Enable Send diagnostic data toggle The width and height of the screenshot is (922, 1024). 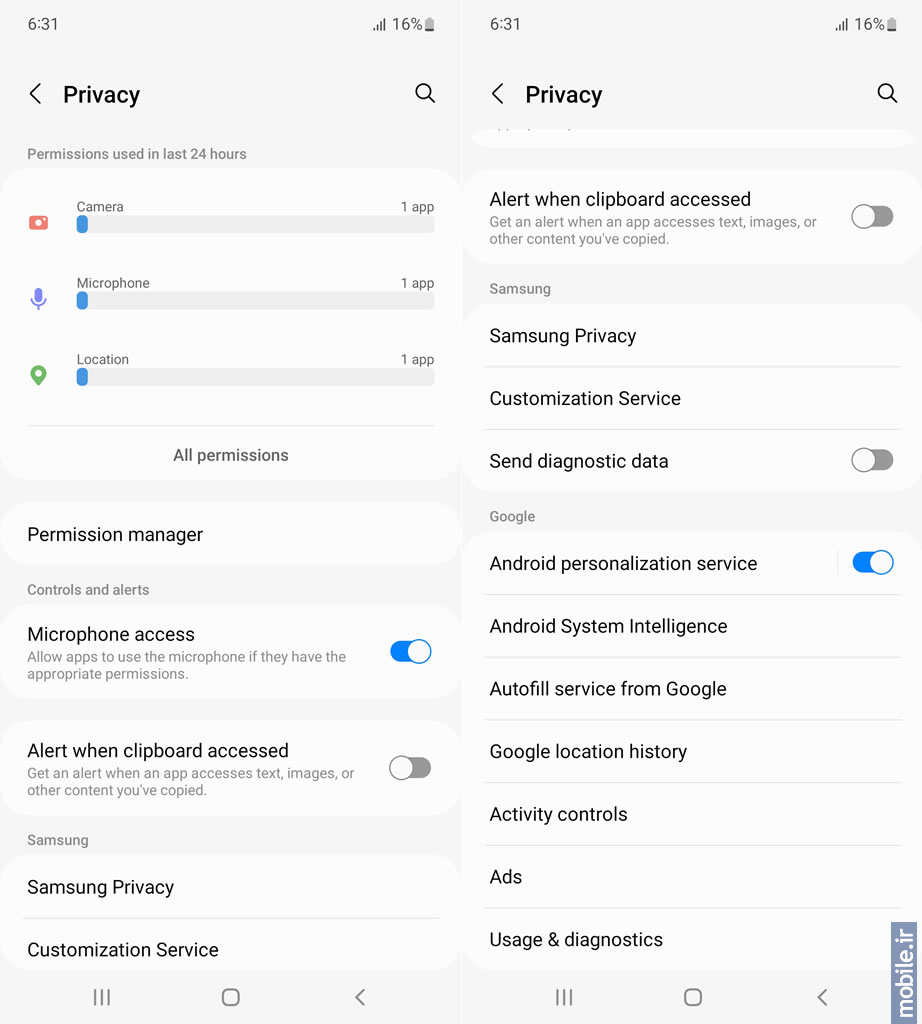(872, 460)
